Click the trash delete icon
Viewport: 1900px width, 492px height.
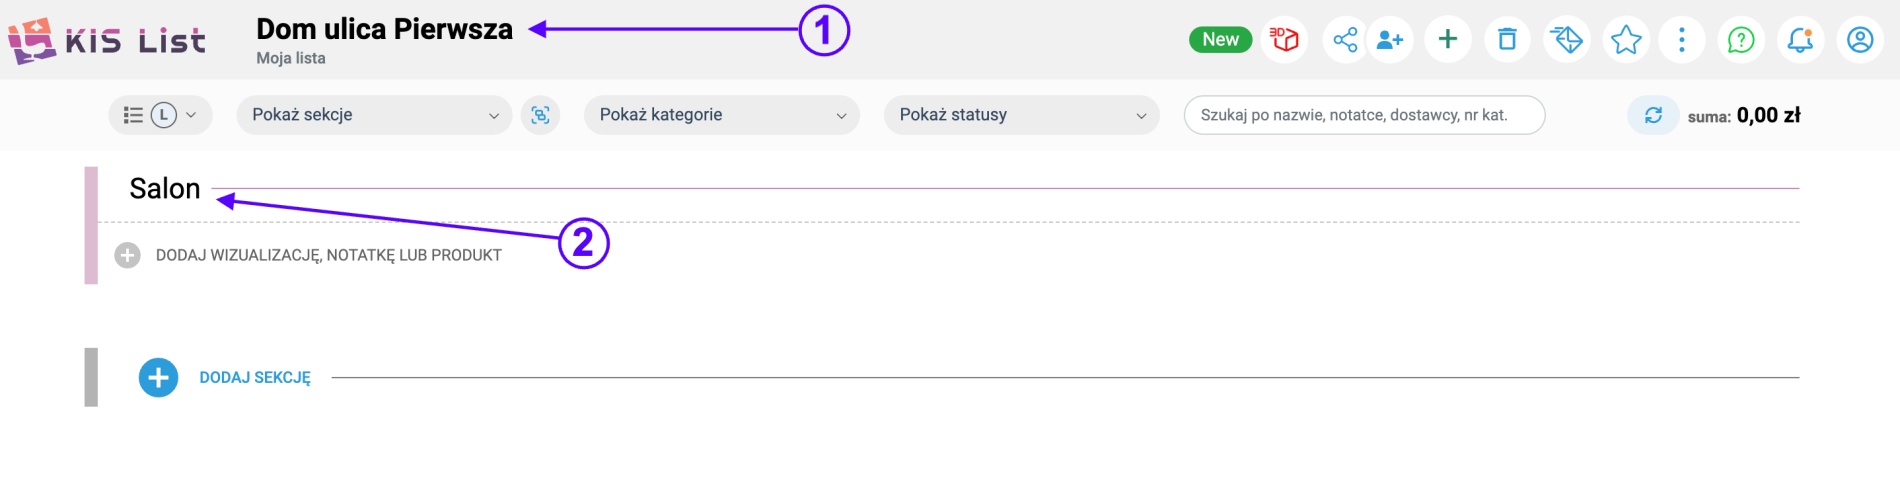[x=1507, y=40]
